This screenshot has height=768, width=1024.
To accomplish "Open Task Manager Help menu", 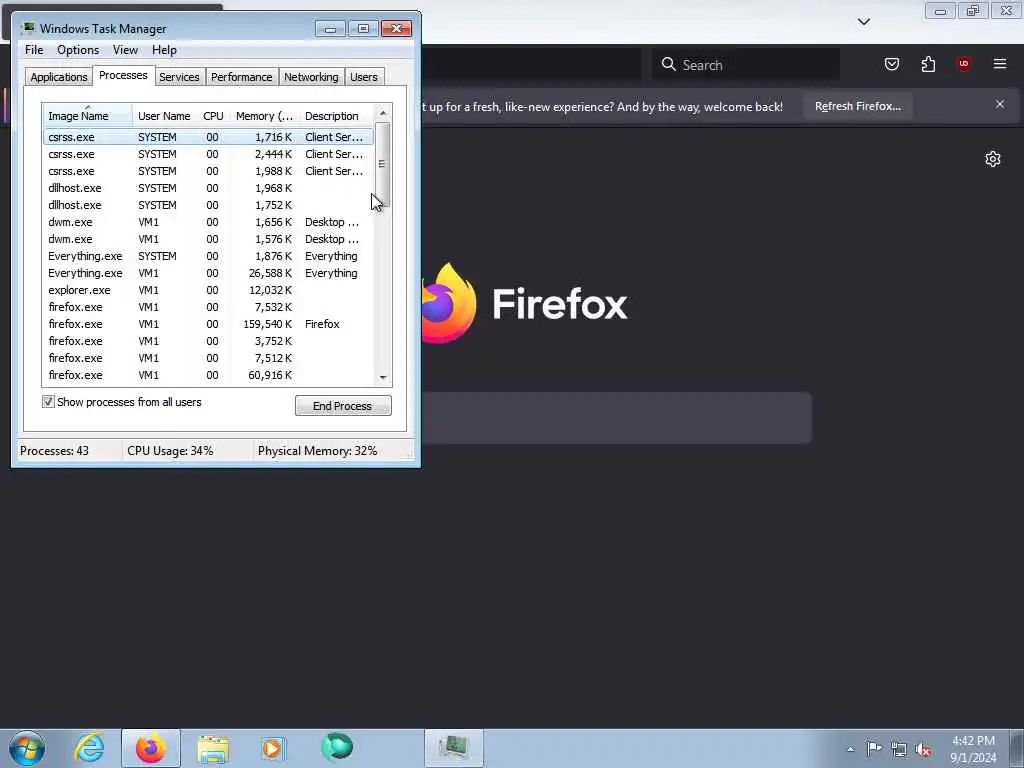I will coord(164,50).
